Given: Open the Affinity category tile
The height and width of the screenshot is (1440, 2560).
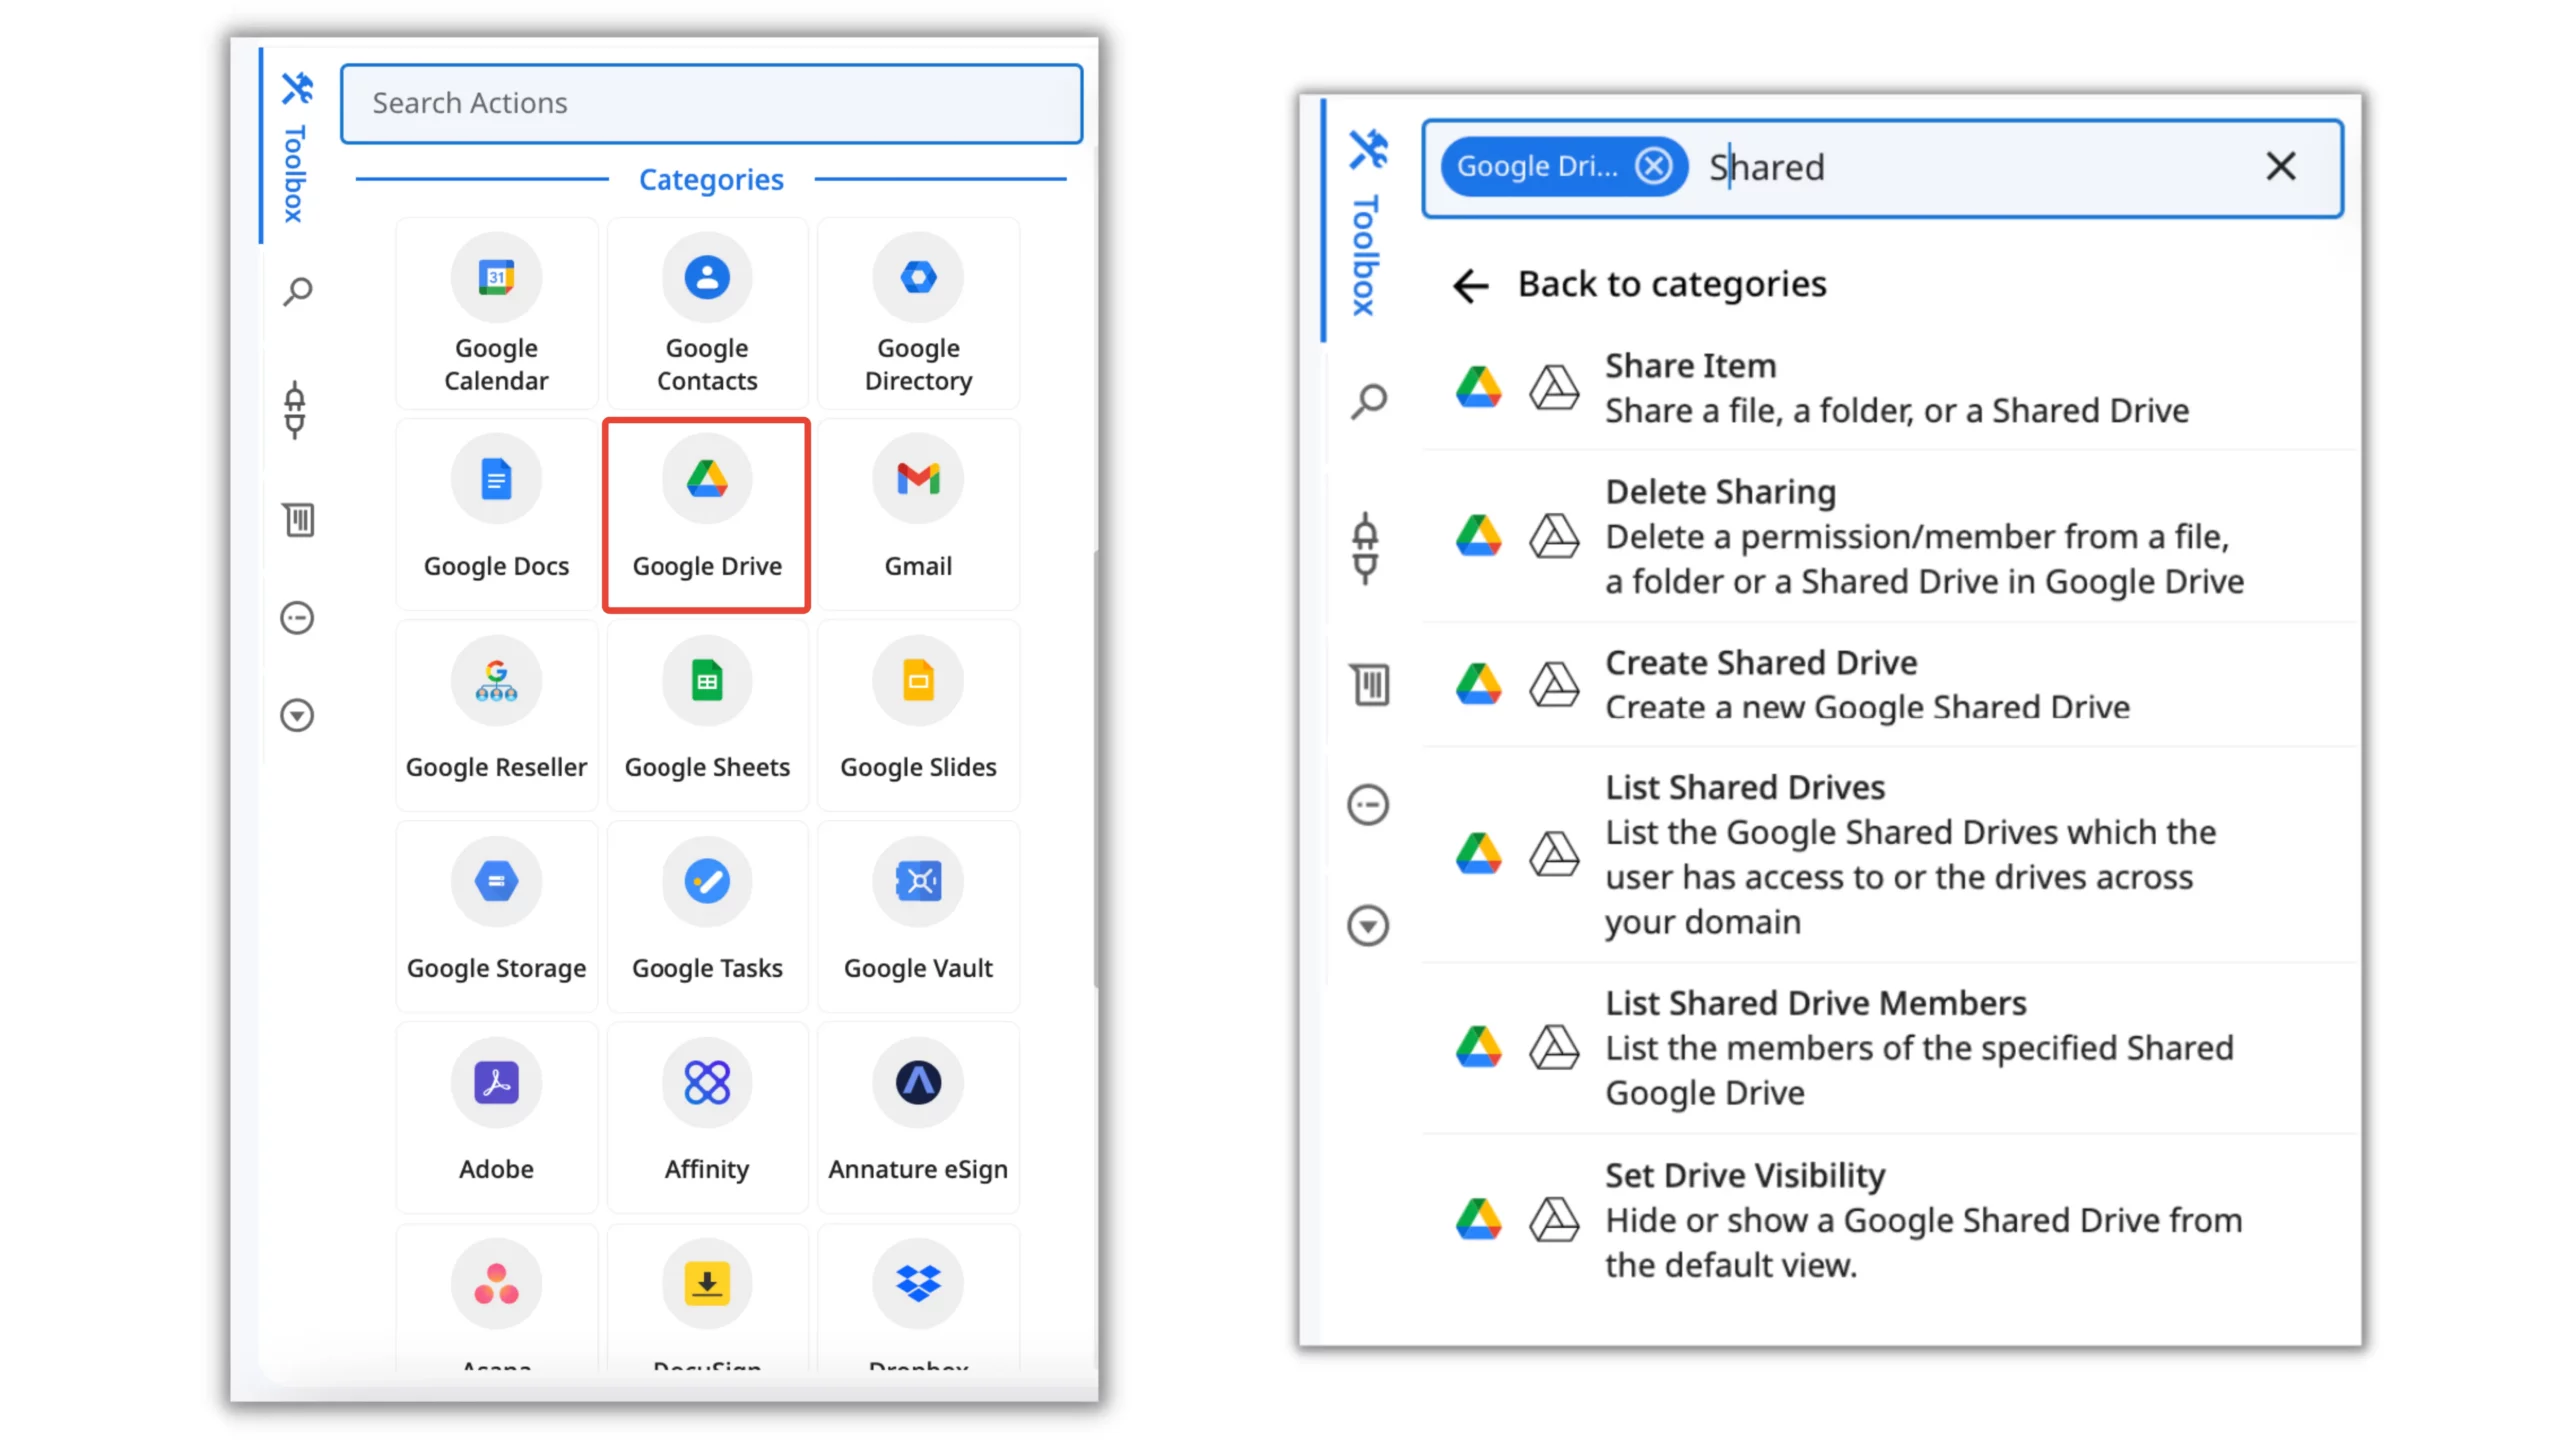Looking at the screenshot, I should pyautogui.click(x=706, y=1117).
